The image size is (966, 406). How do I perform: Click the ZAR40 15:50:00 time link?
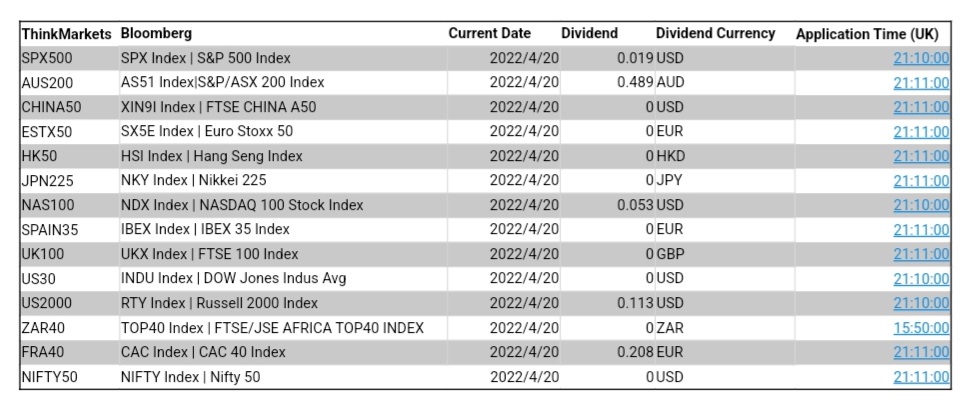(921, 327)
